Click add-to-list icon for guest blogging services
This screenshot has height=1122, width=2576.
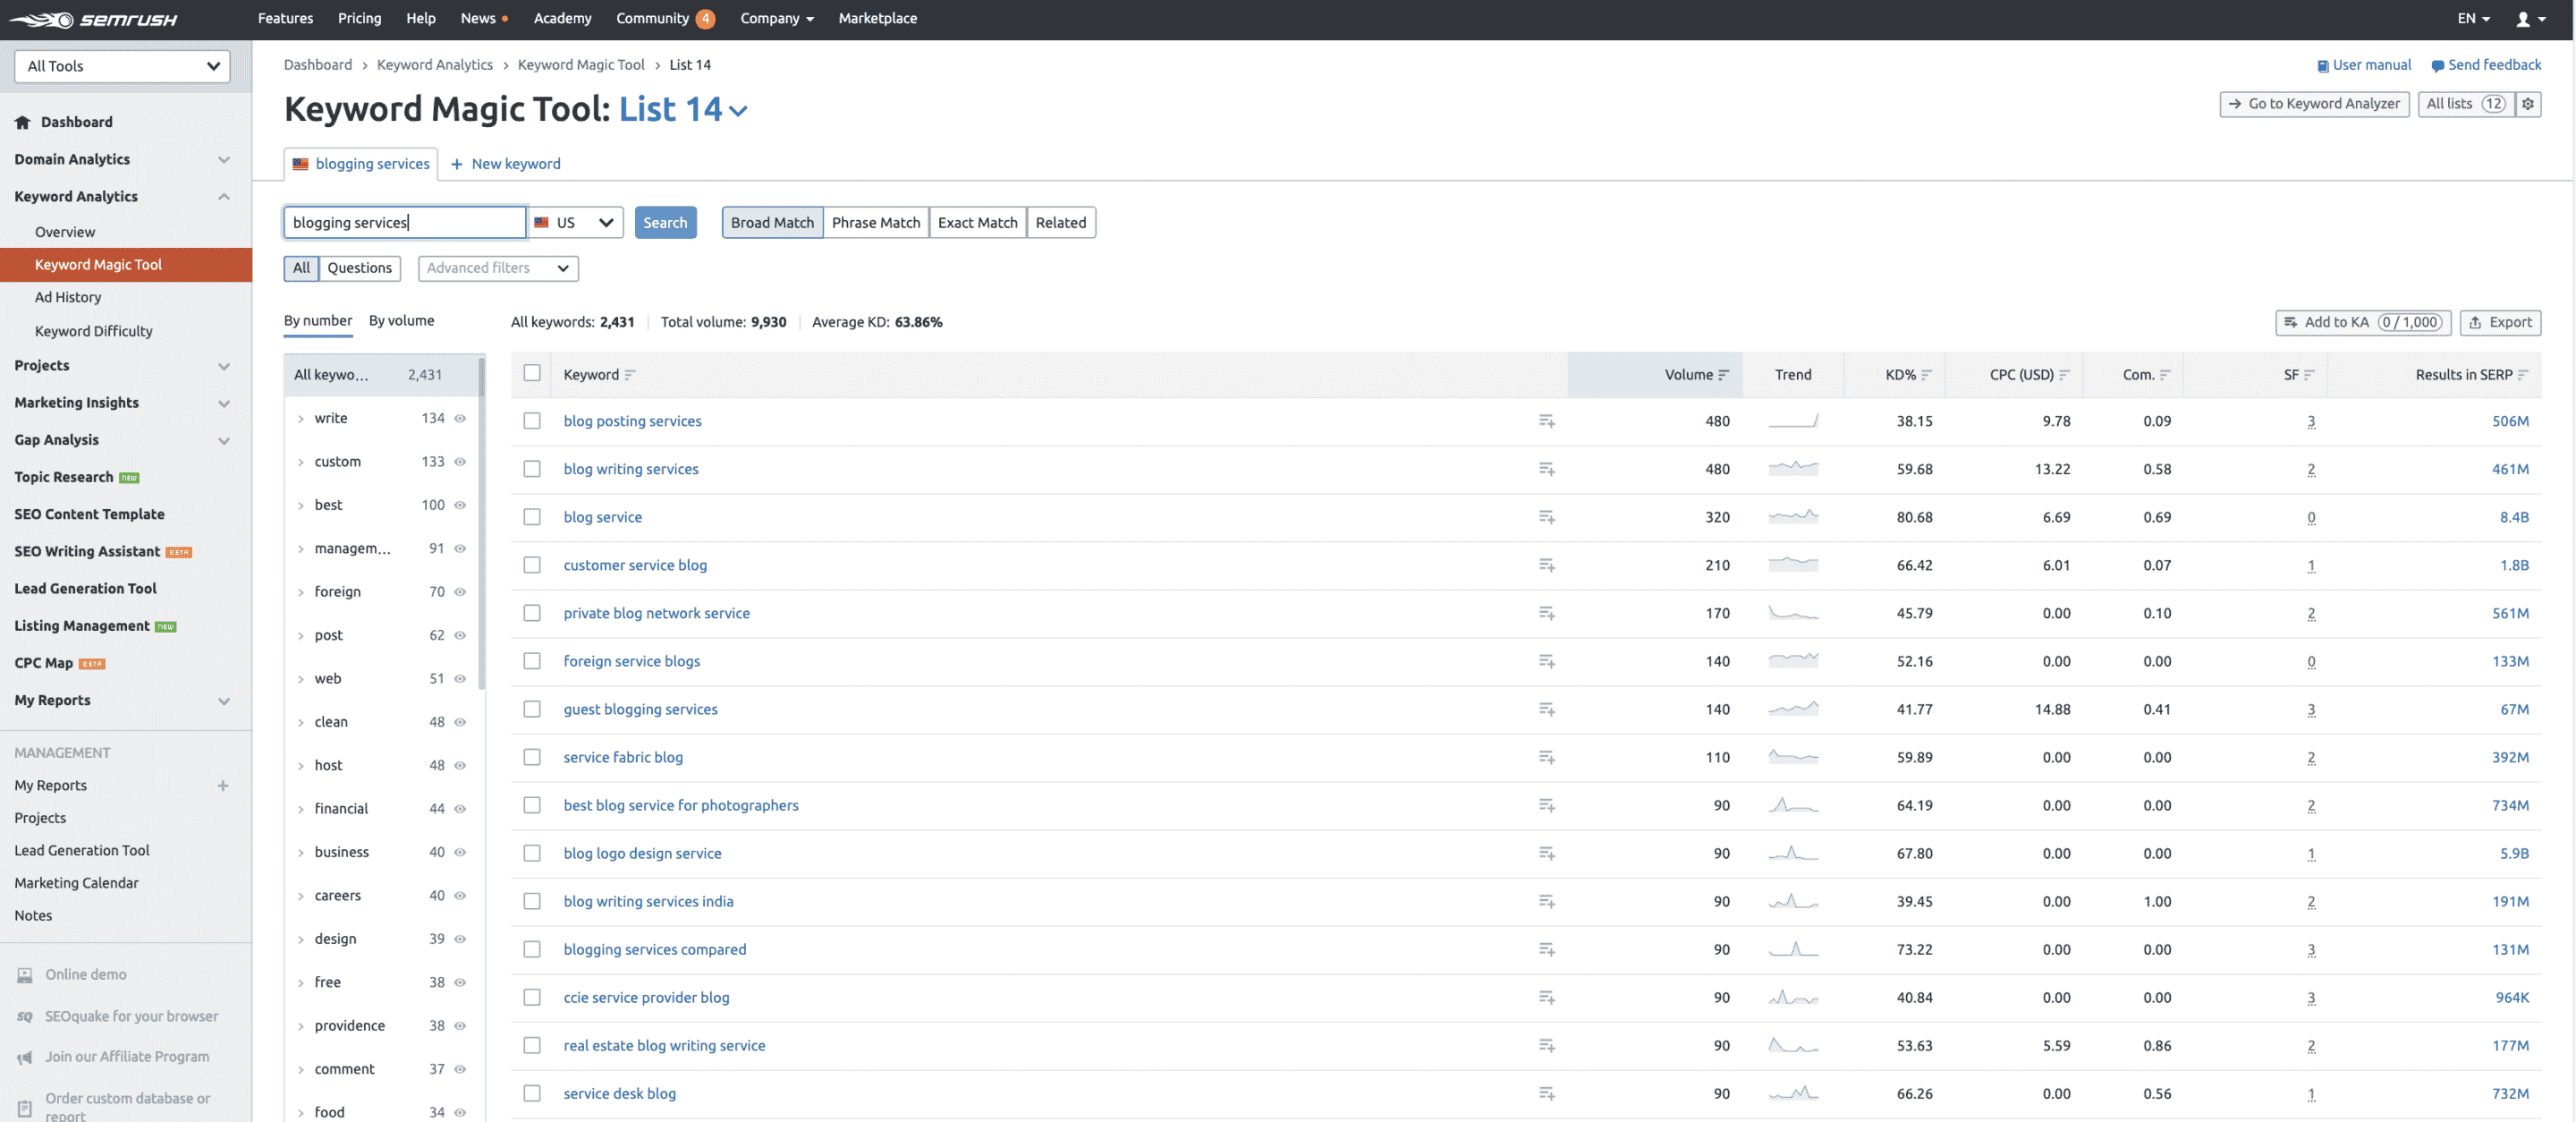point(1546,709)
